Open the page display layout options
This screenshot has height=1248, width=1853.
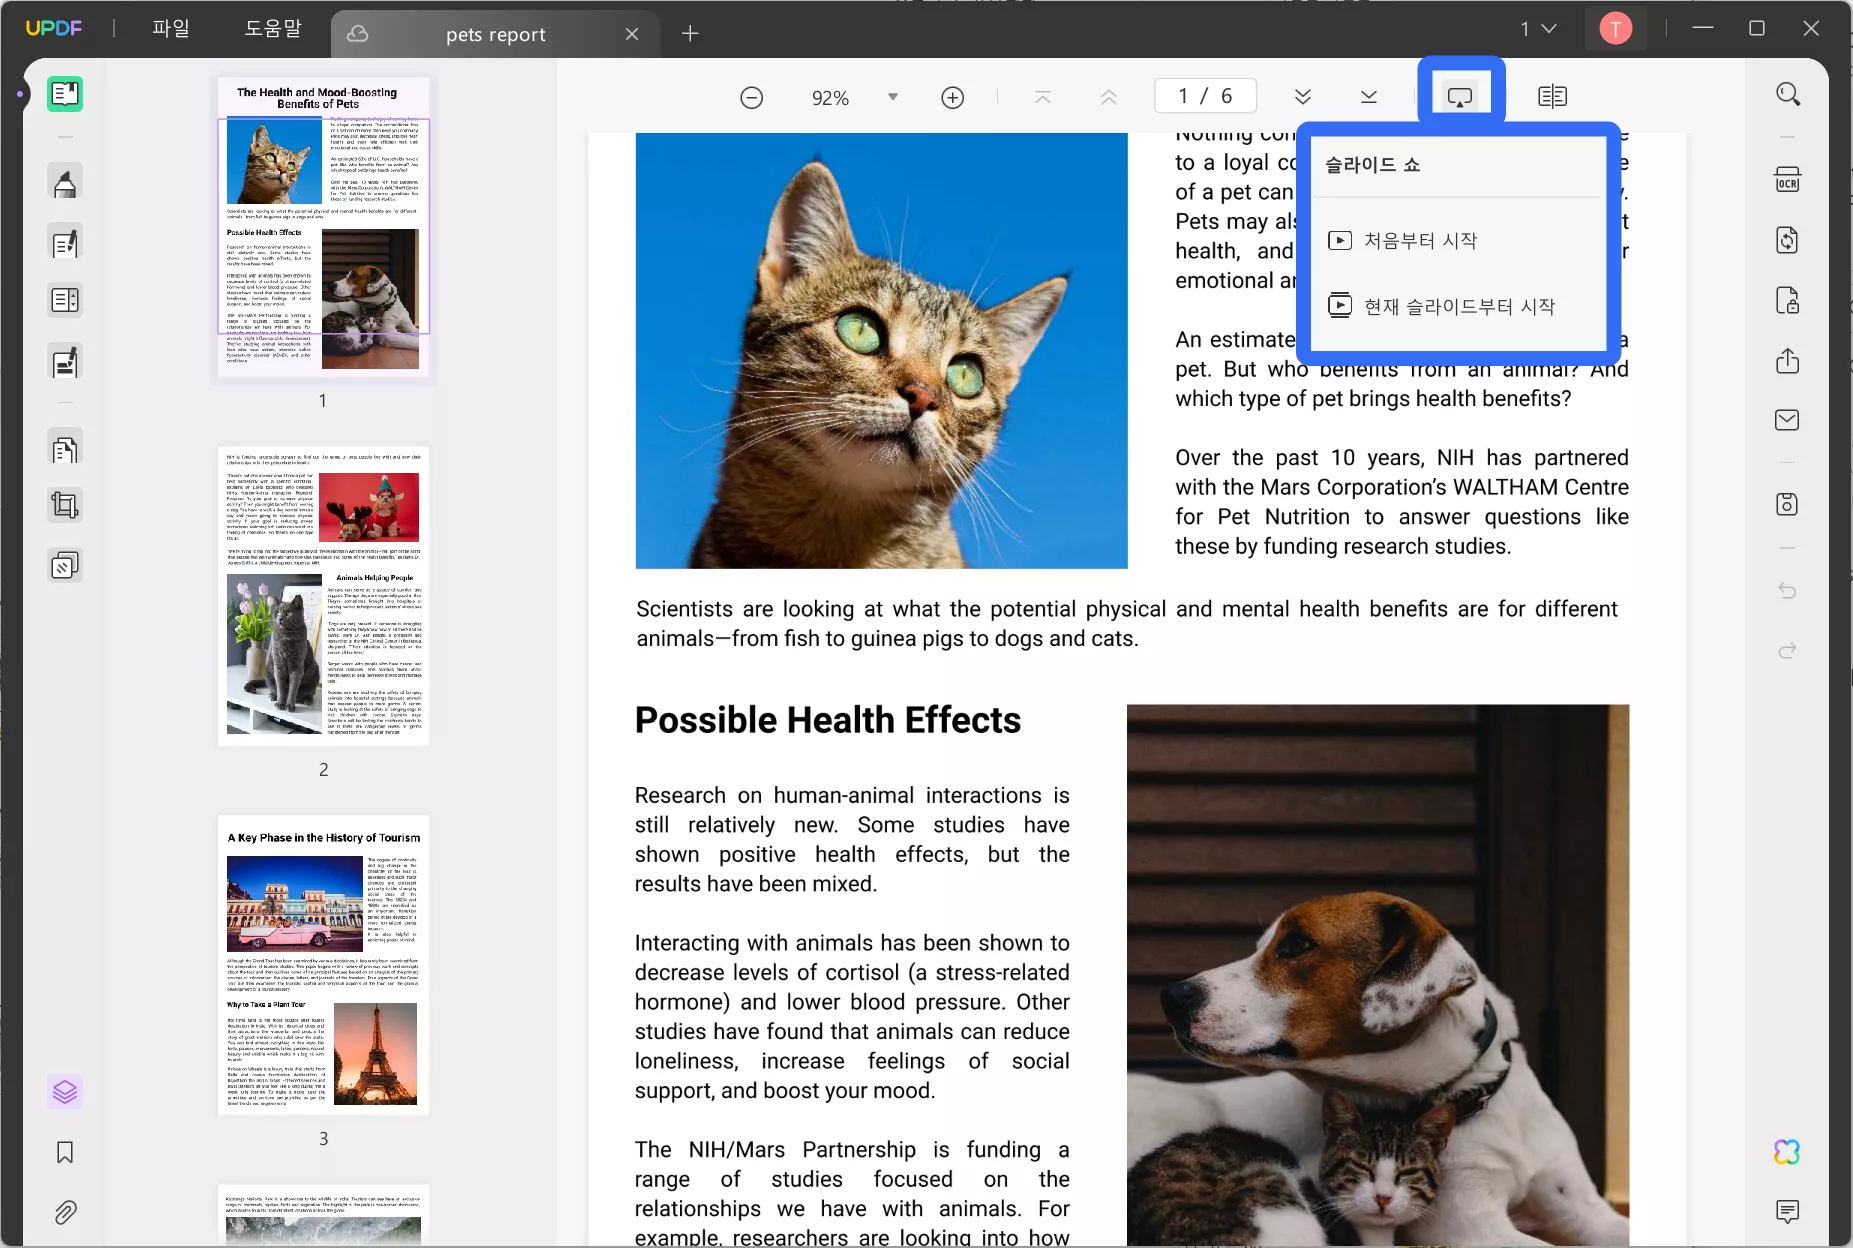tap(1553, 97)
